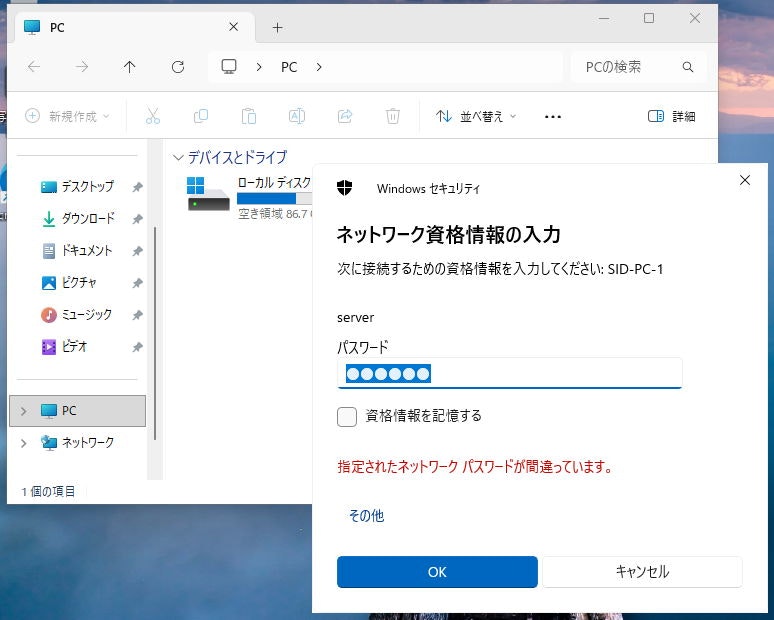This screenshot has width=774, height=620.
Task: Click the pin icon next to ドキュメント
Action: click(138, 251)
